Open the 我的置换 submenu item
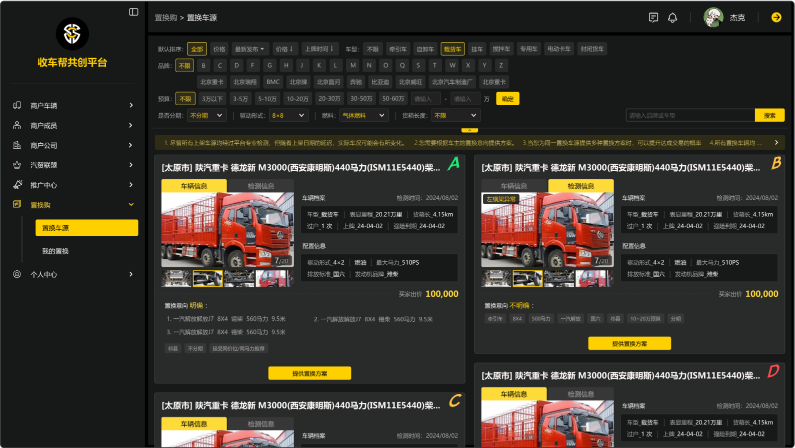The width and height of the screenshot is (795, 448). (55, 251)
